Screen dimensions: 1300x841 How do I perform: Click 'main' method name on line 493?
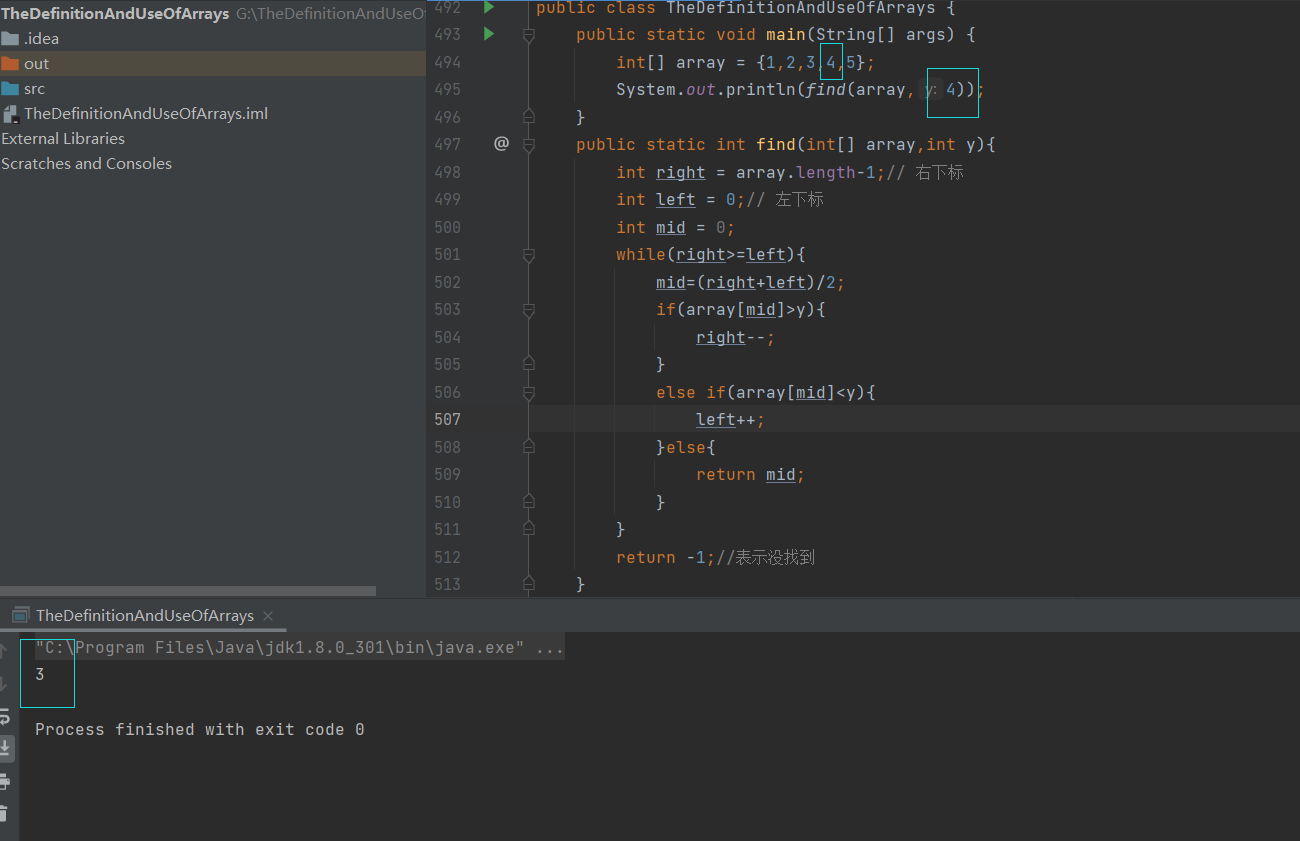tap(785, 34)
